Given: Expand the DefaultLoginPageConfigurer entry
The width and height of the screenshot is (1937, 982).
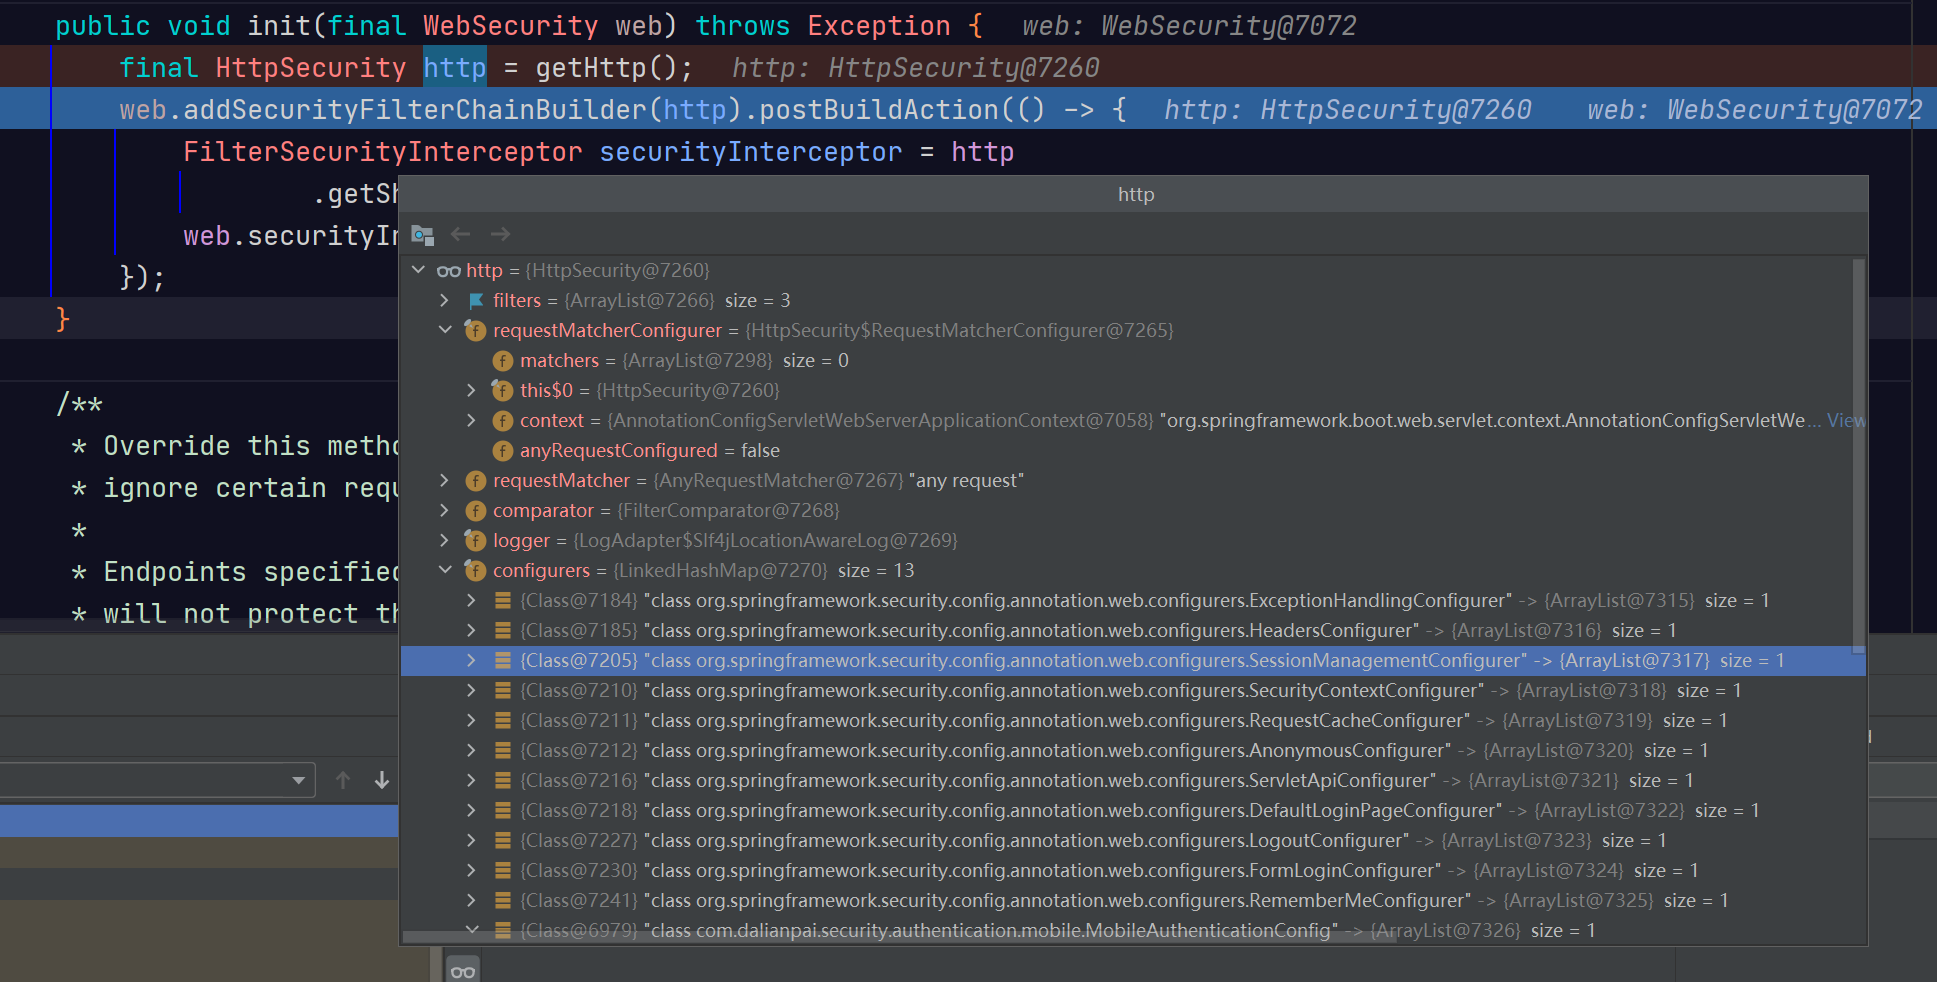Looking at the screenshot, I should coord(472,810).
